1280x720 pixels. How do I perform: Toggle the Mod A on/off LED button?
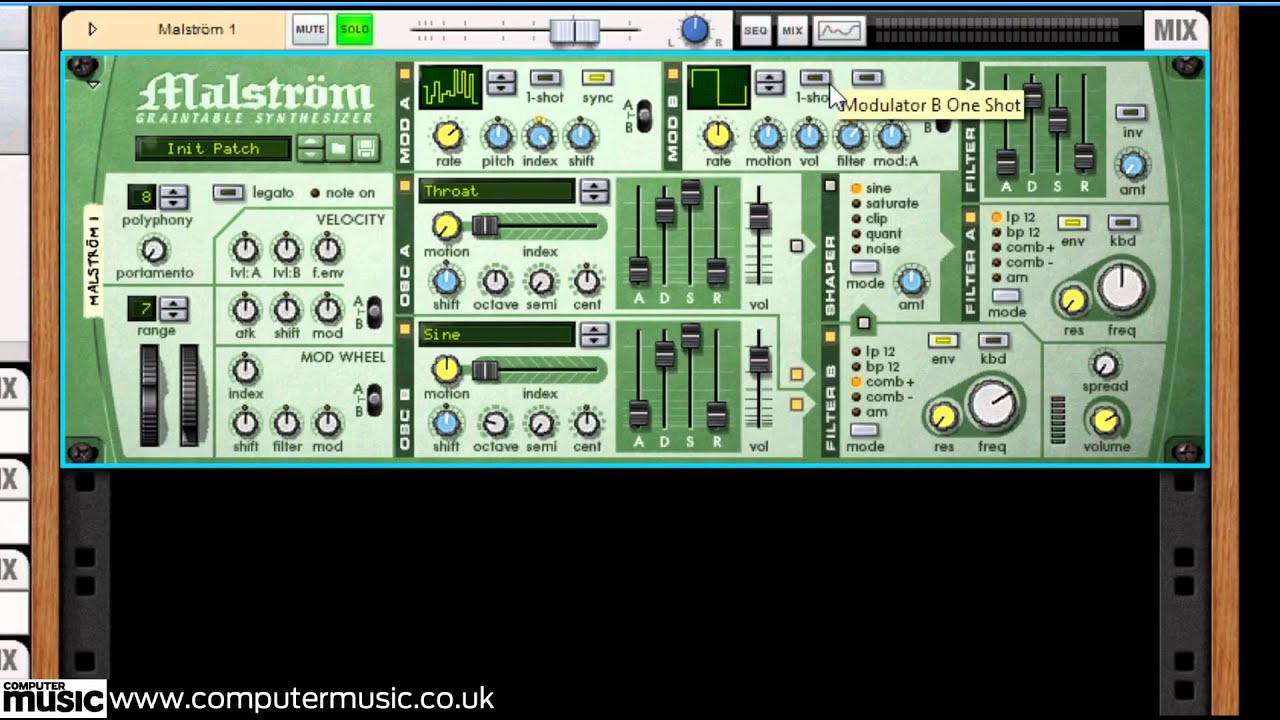[x=406, y=73]
